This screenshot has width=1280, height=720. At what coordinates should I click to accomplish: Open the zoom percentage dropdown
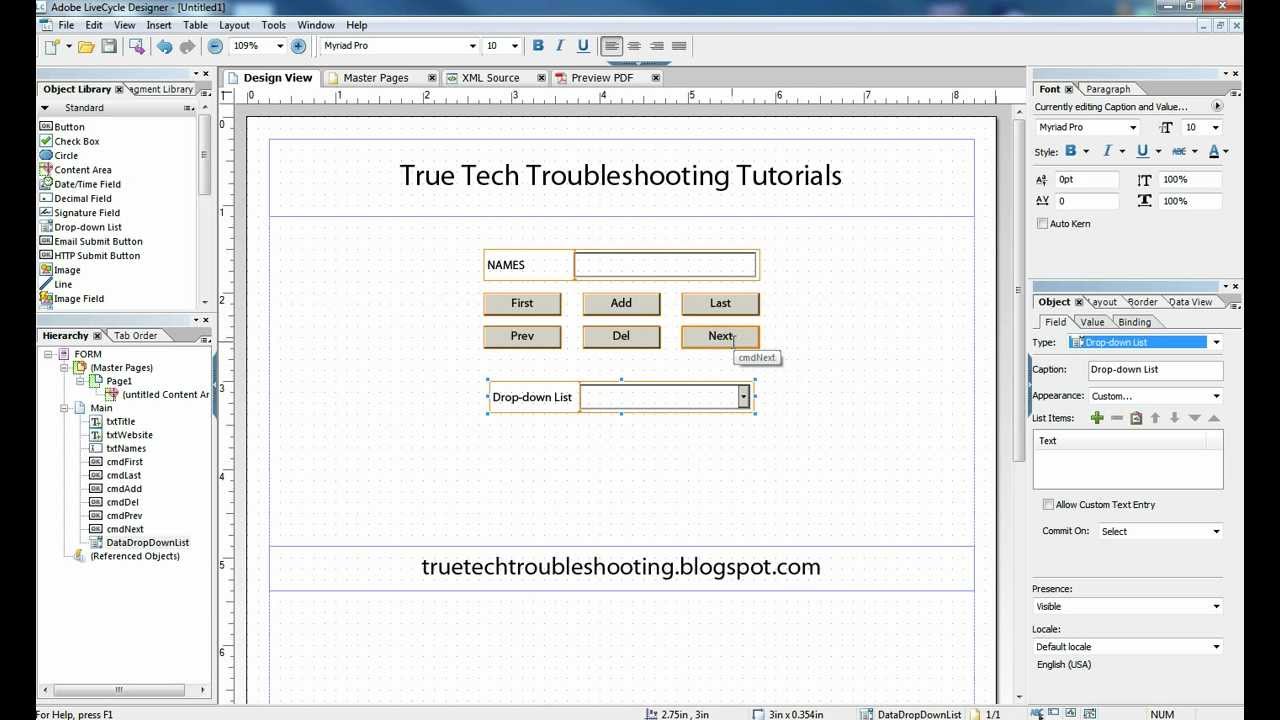click(x=280, y=46)
